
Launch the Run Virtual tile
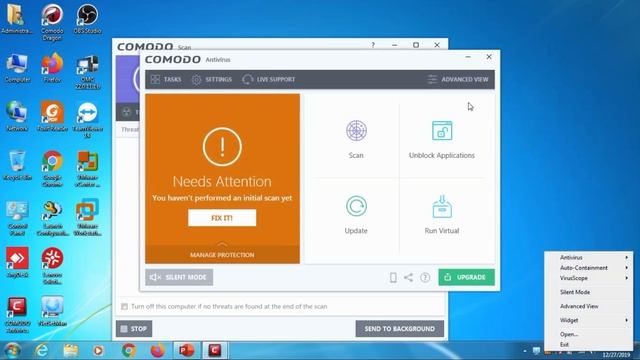(x=442, y=214)
